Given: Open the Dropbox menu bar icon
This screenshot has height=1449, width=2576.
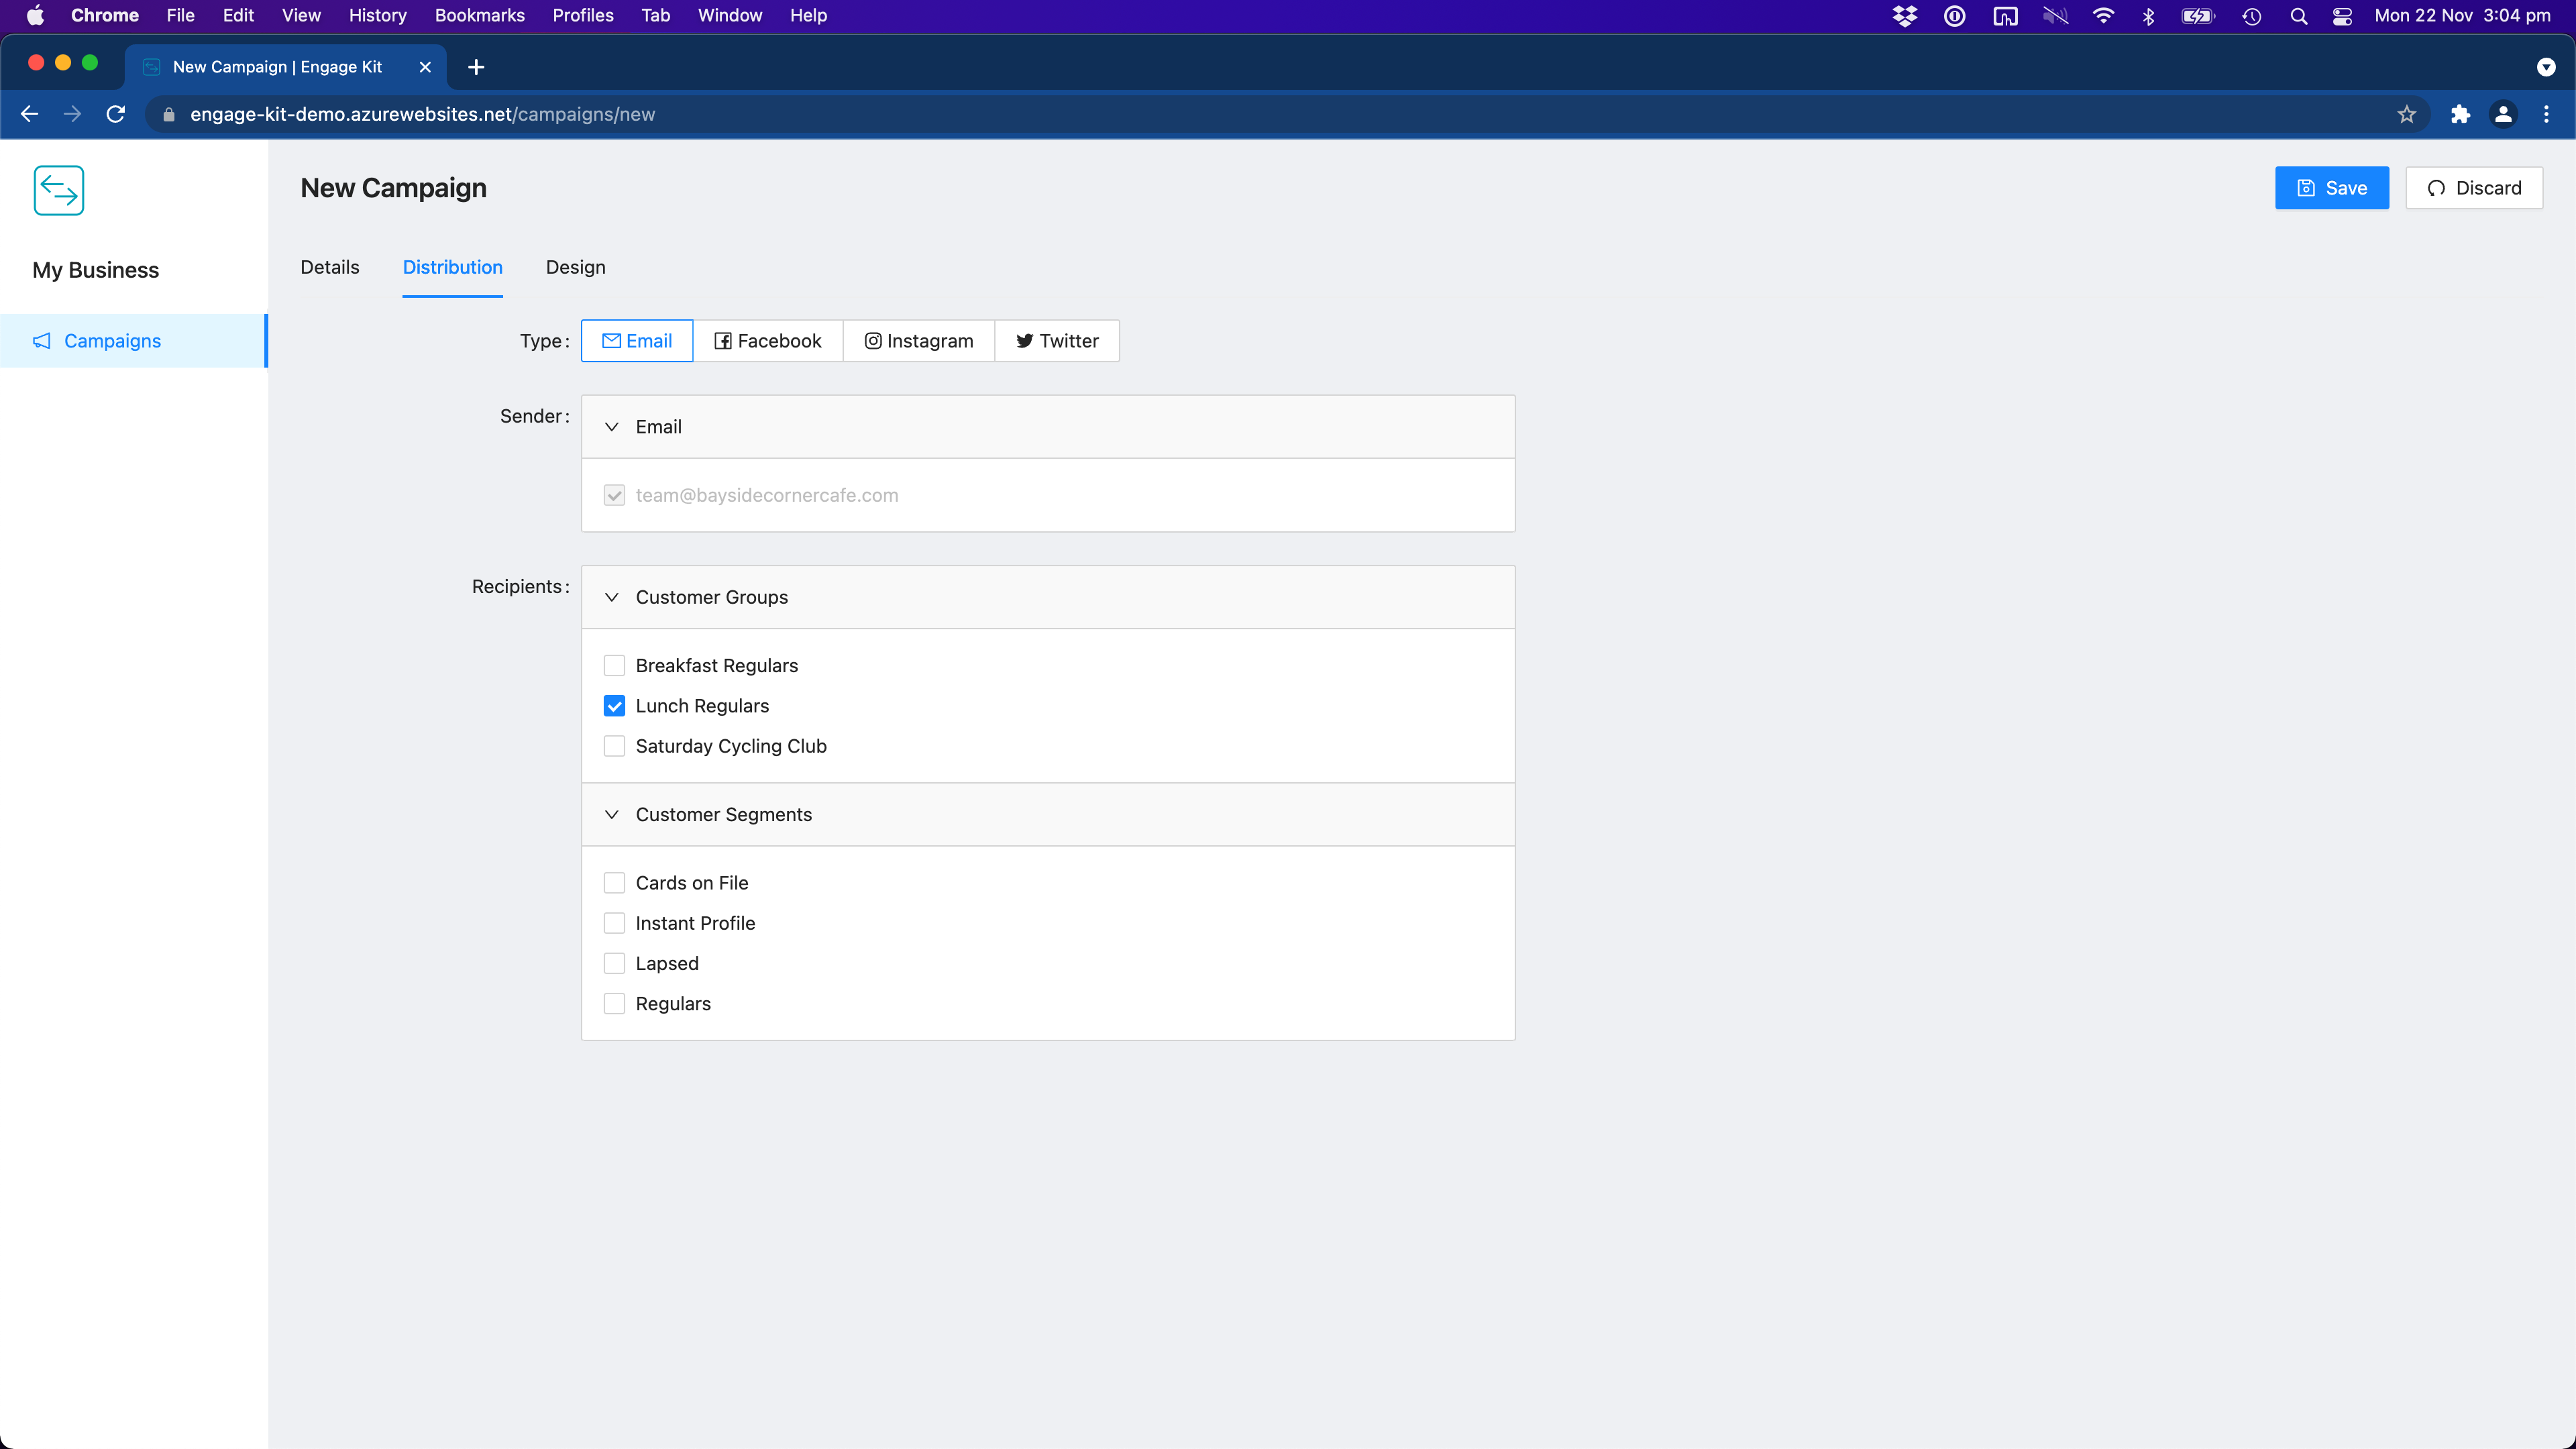Looking at the screenshot, I should click(1904, 16).
